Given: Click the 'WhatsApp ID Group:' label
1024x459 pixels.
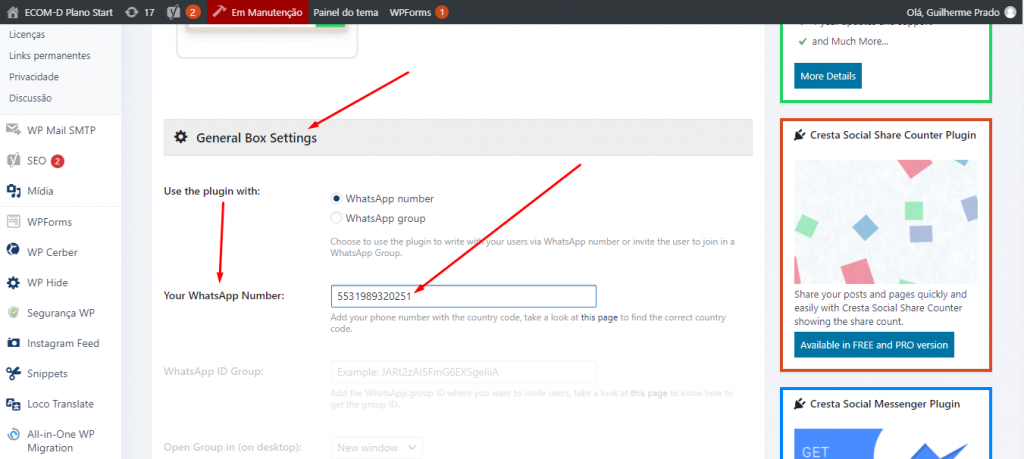Looking at the screenshot, I should [214, 372].
